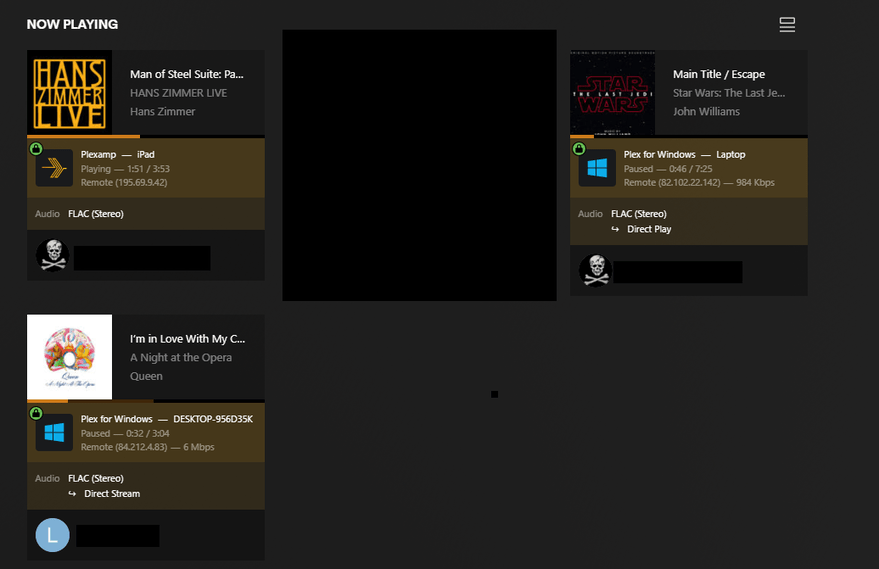Open the blue L avatar user profile
Image resolution: width=879 pixels, height=569 pixels.
(53, 535)
